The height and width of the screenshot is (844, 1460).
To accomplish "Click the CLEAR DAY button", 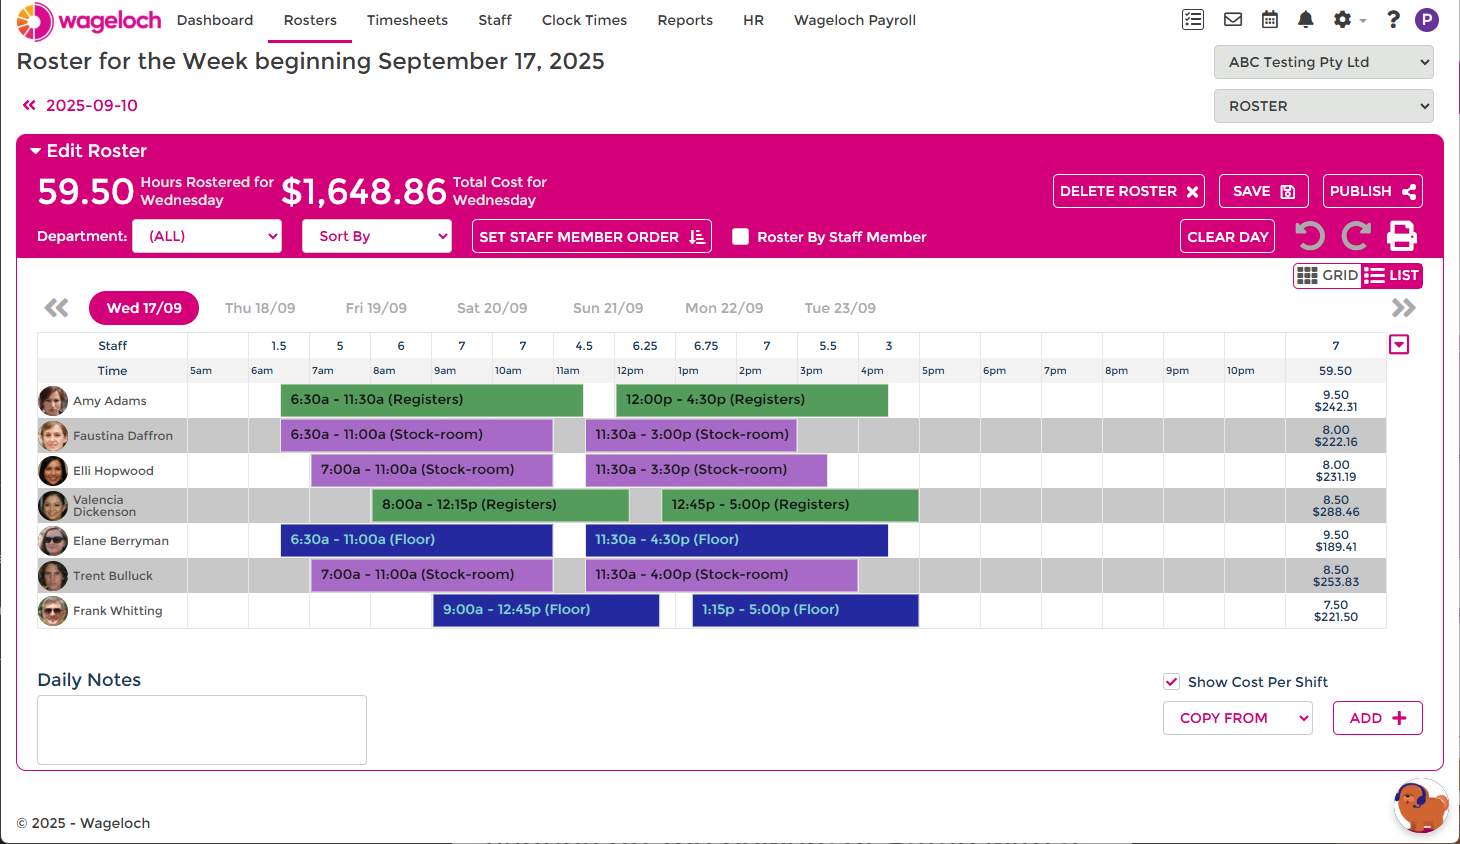I will 1227,237.
